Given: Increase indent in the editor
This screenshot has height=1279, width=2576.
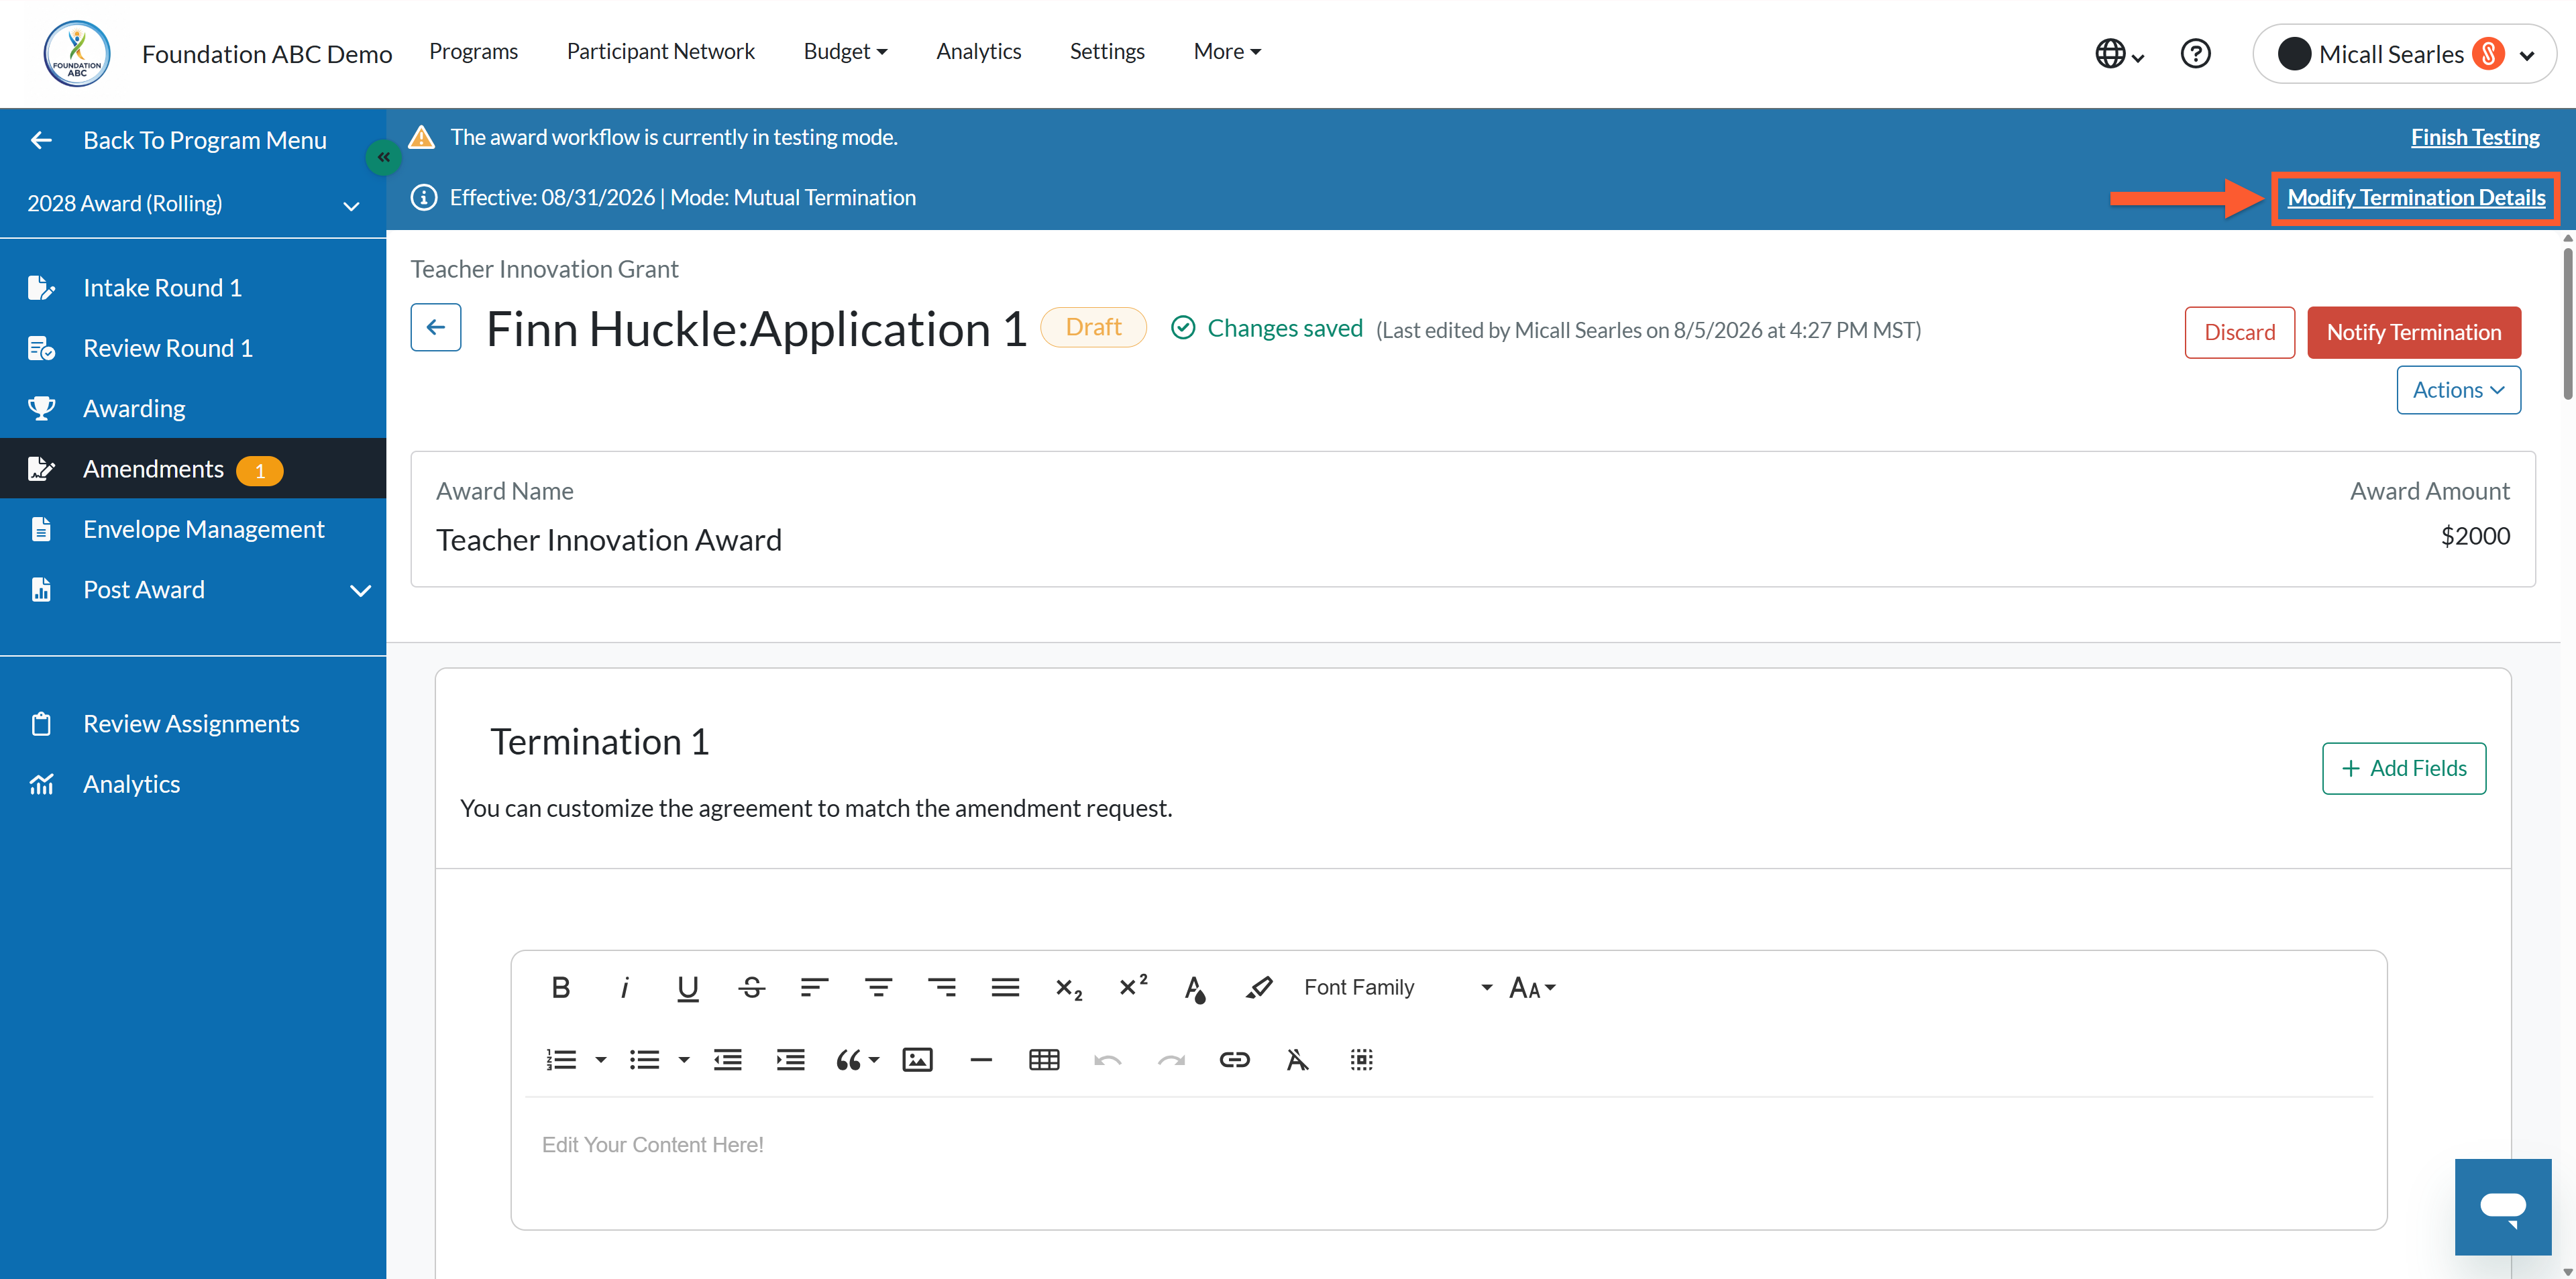Looking at the screenshot, I should (x=791, y=1060).
